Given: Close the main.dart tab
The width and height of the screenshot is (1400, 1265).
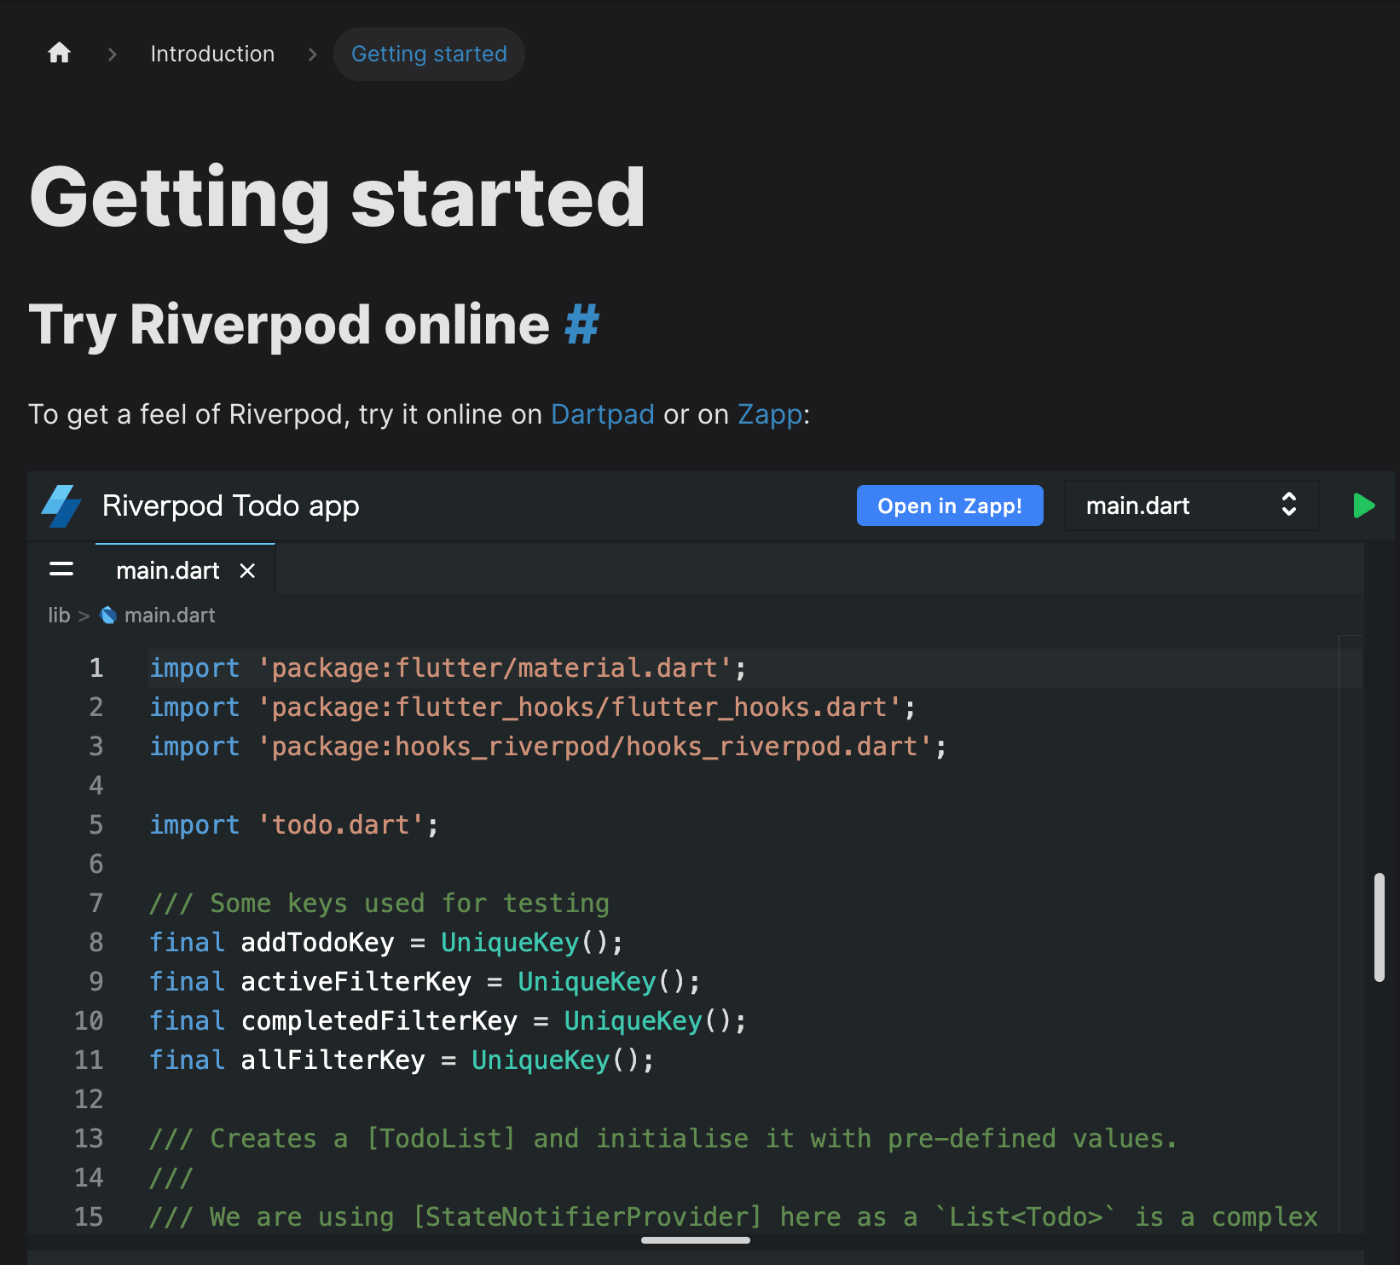Looking at the screenshot, I should coord(247,571).
